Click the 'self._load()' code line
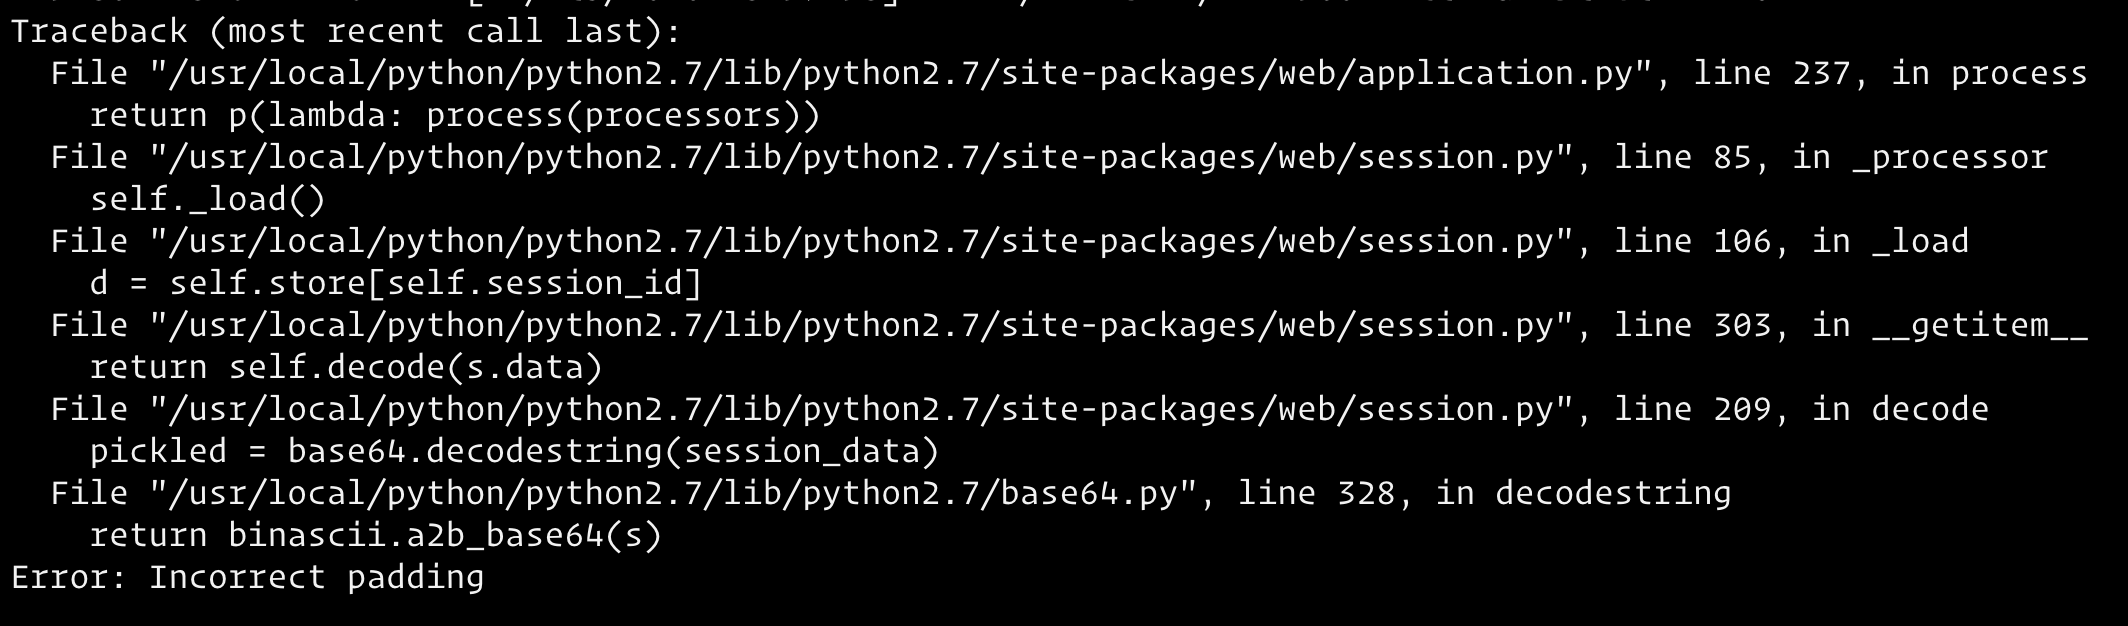 coord(208,200)
